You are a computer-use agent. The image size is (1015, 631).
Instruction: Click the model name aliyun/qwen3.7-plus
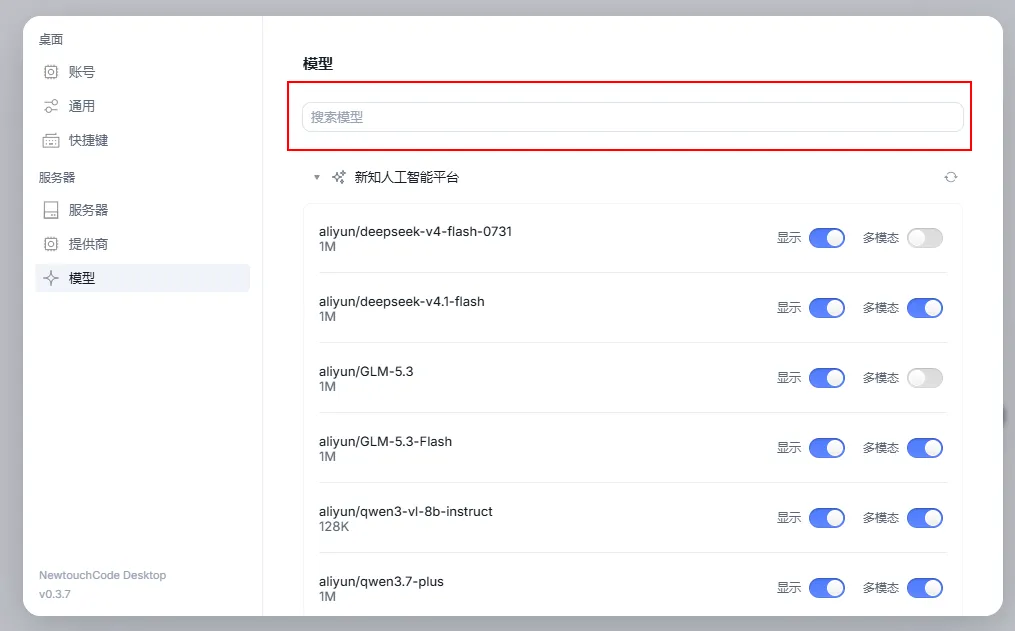(381, 581)
